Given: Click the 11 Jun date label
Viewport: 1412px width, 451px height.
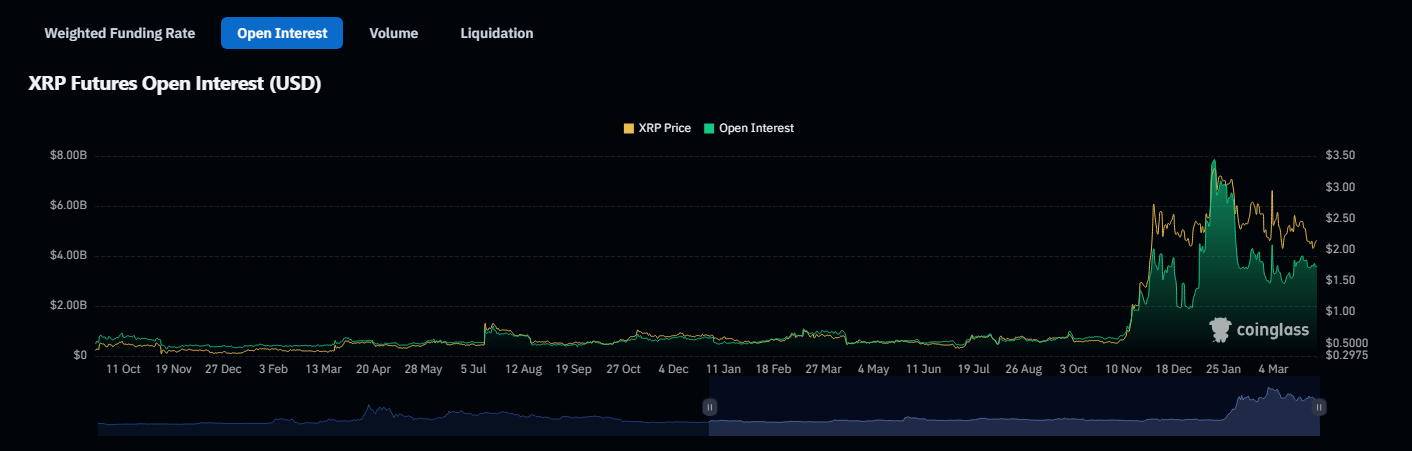Looking at the screenshot, I should coord(923,369).
